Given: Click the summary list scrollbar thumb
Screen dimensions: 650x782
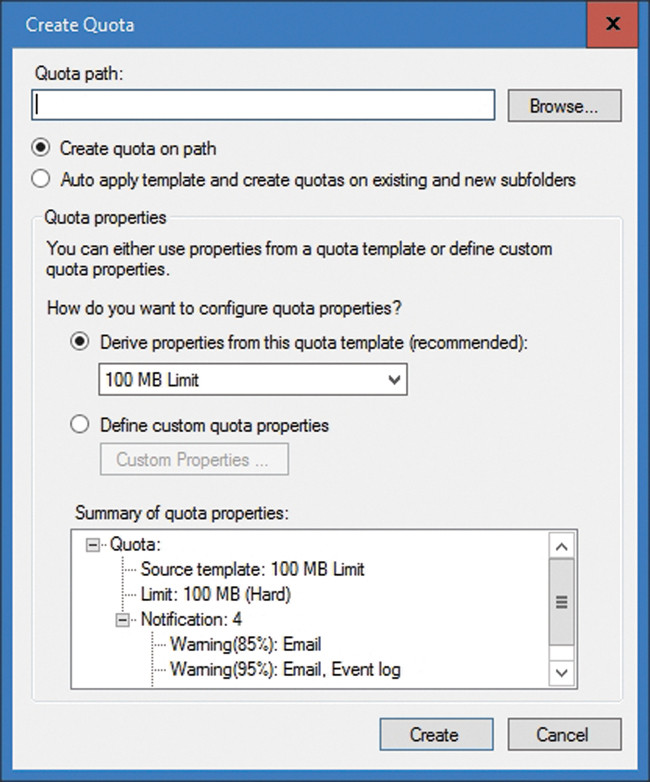Looking at the screenshot, I should tap(561, 603).
